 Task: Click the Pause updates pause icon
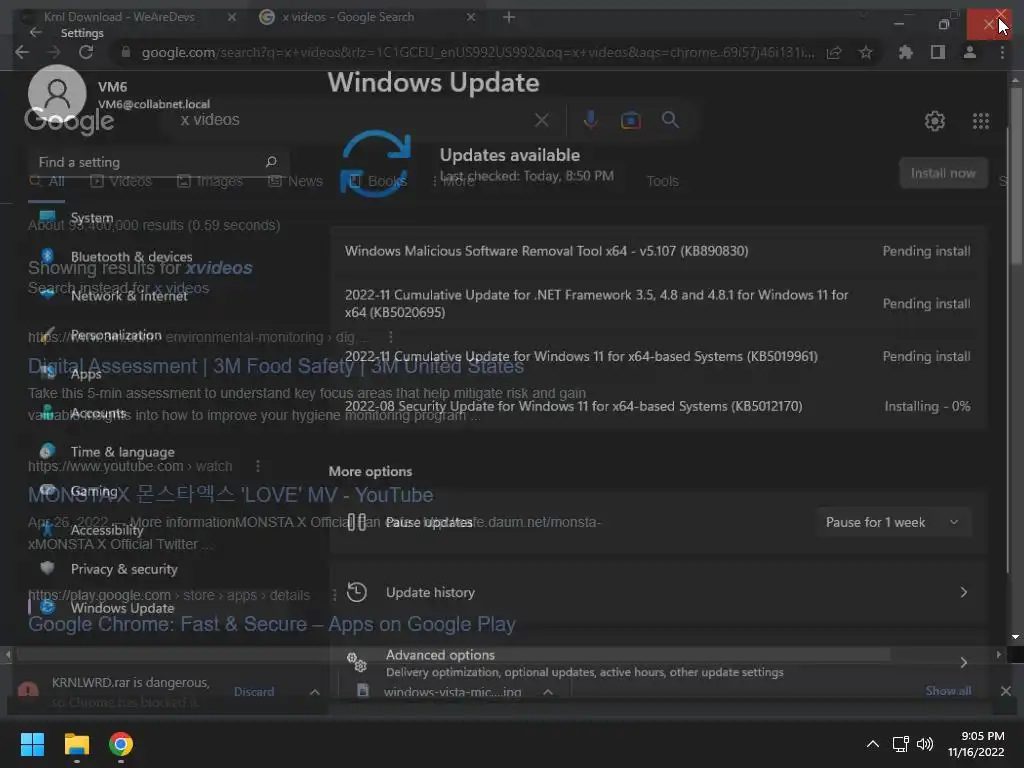(x=357, y=522)
